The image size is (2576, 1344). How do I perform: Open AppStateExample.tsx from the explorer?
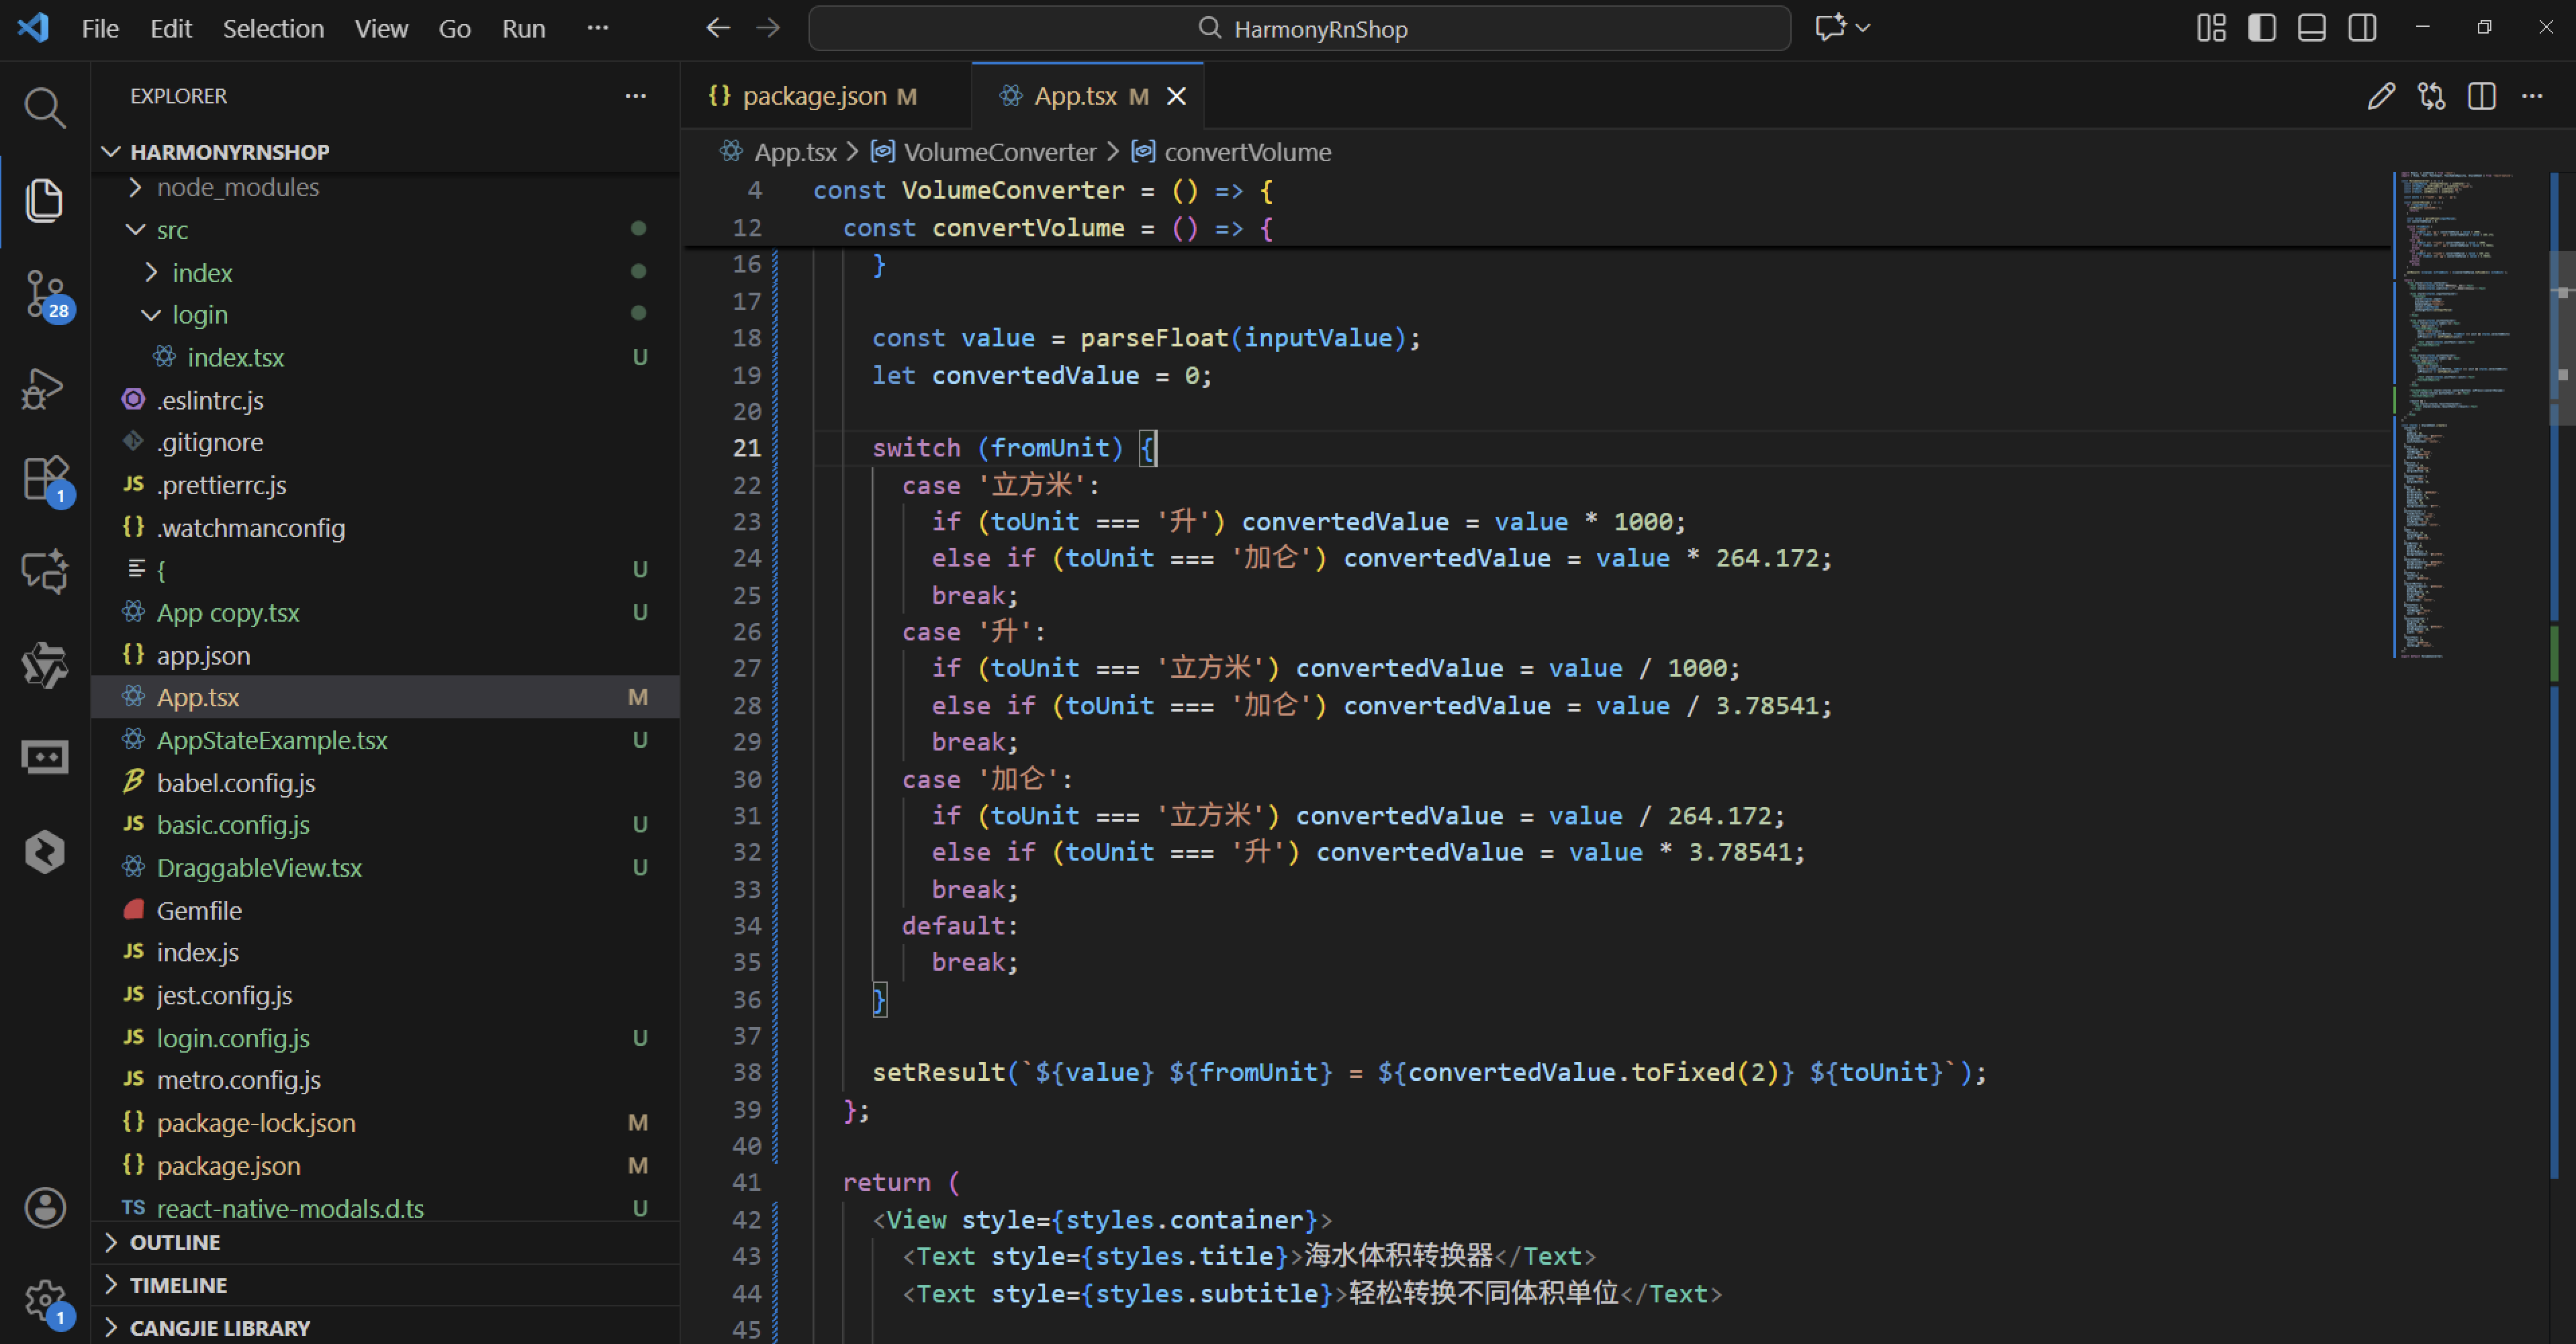pyautogui.click(x=272, y=740)
